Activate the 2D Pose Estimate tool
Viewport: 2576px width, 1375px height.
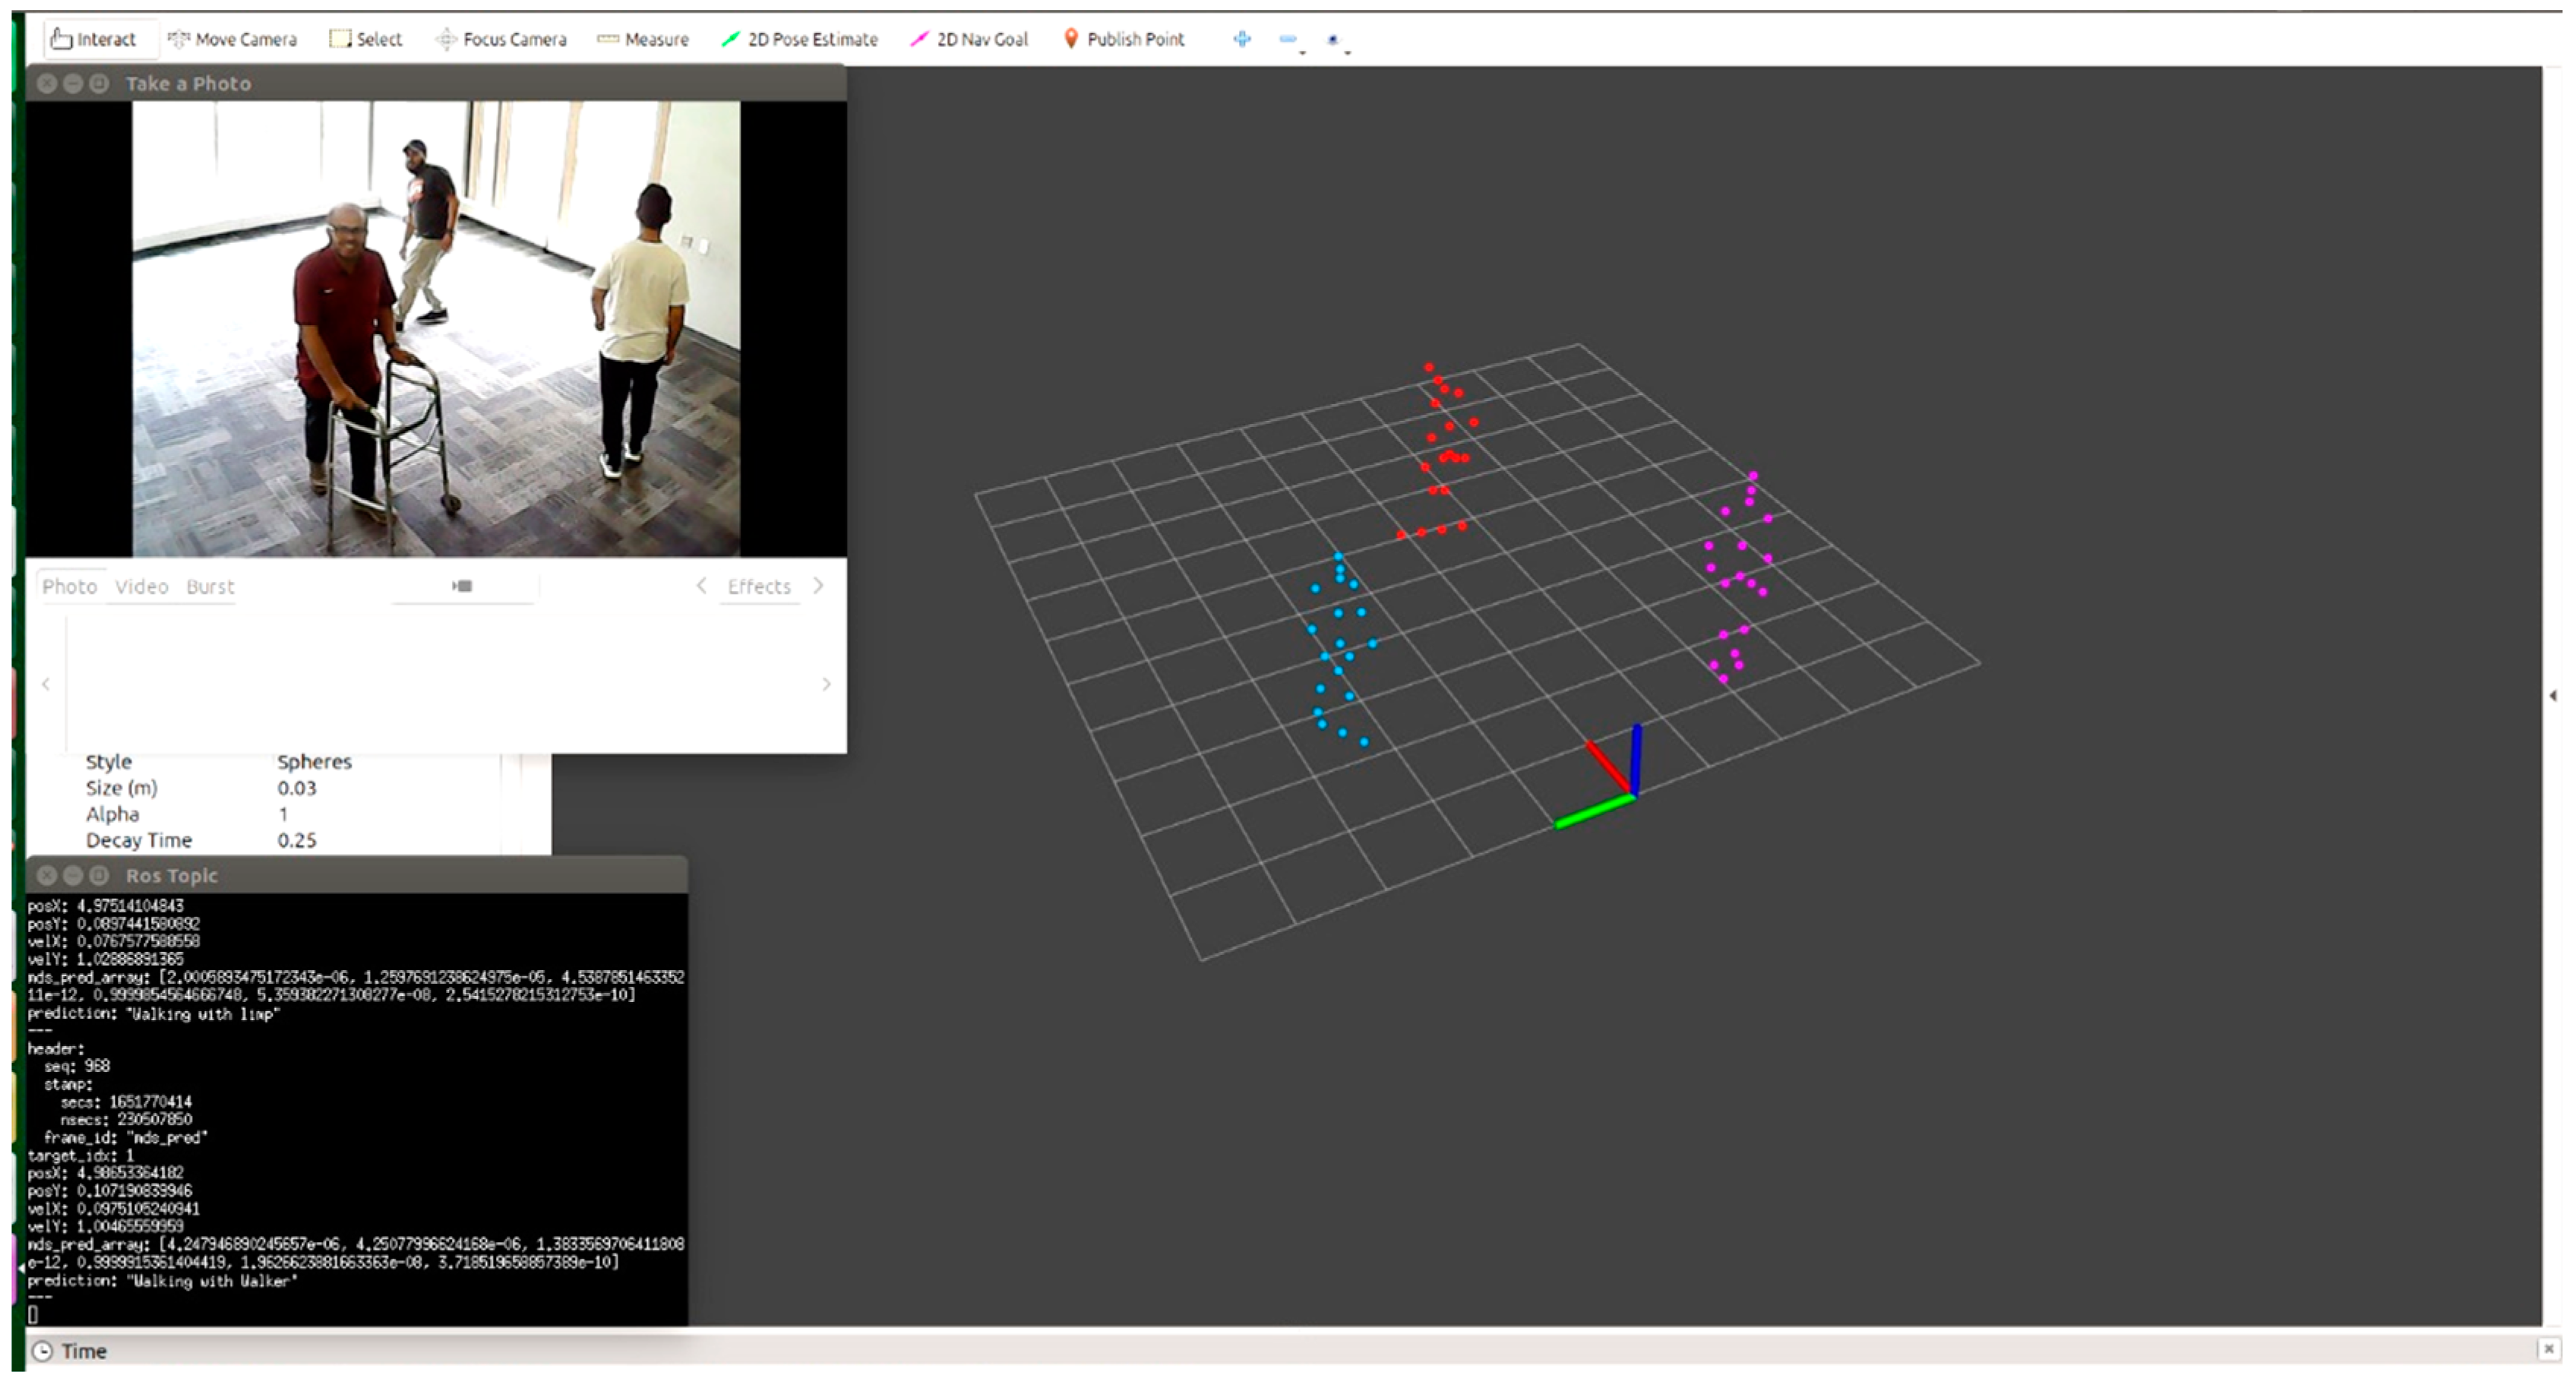tap(799, 39)
